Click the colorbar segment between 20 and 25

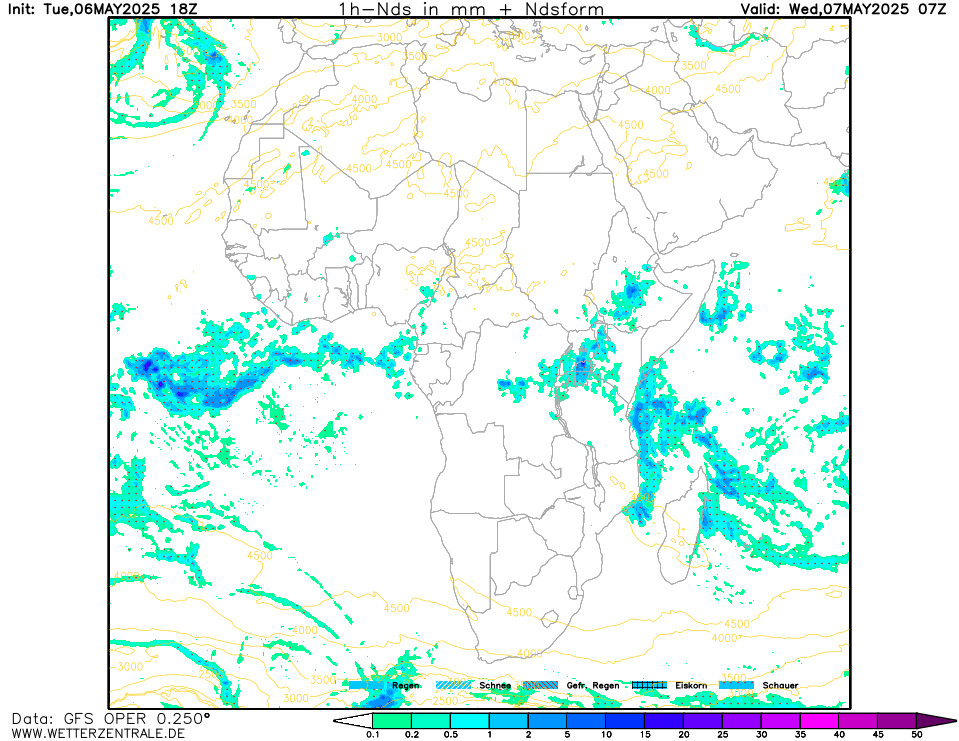pyautogui.click(x=703, y=721)
